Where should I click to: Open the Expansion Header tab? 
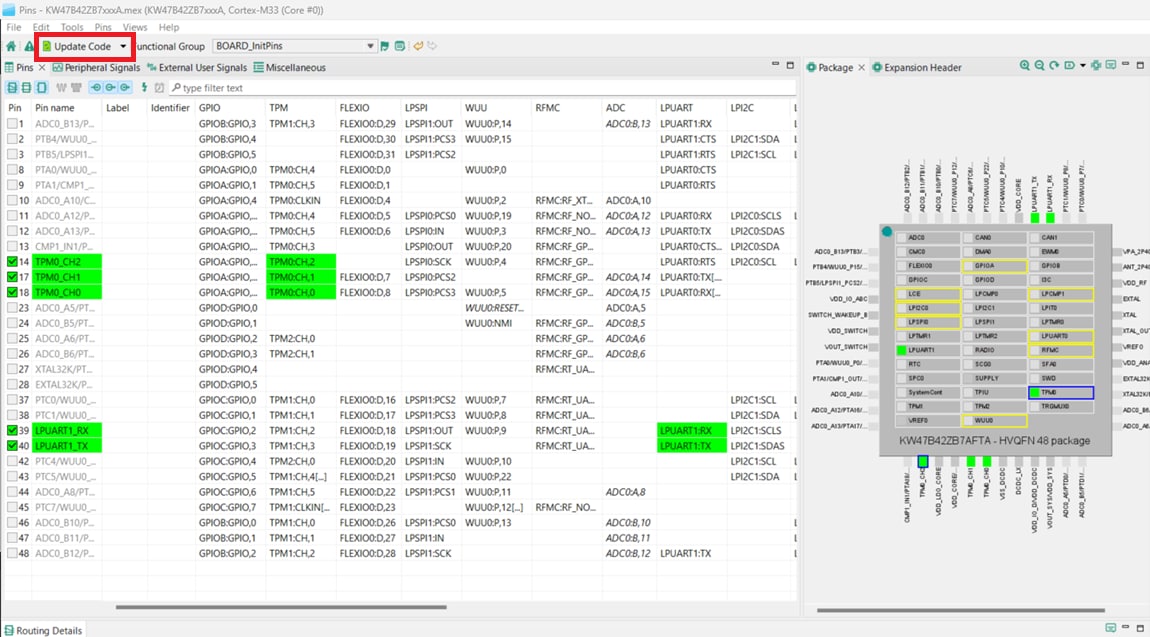[x=915, y=67]
